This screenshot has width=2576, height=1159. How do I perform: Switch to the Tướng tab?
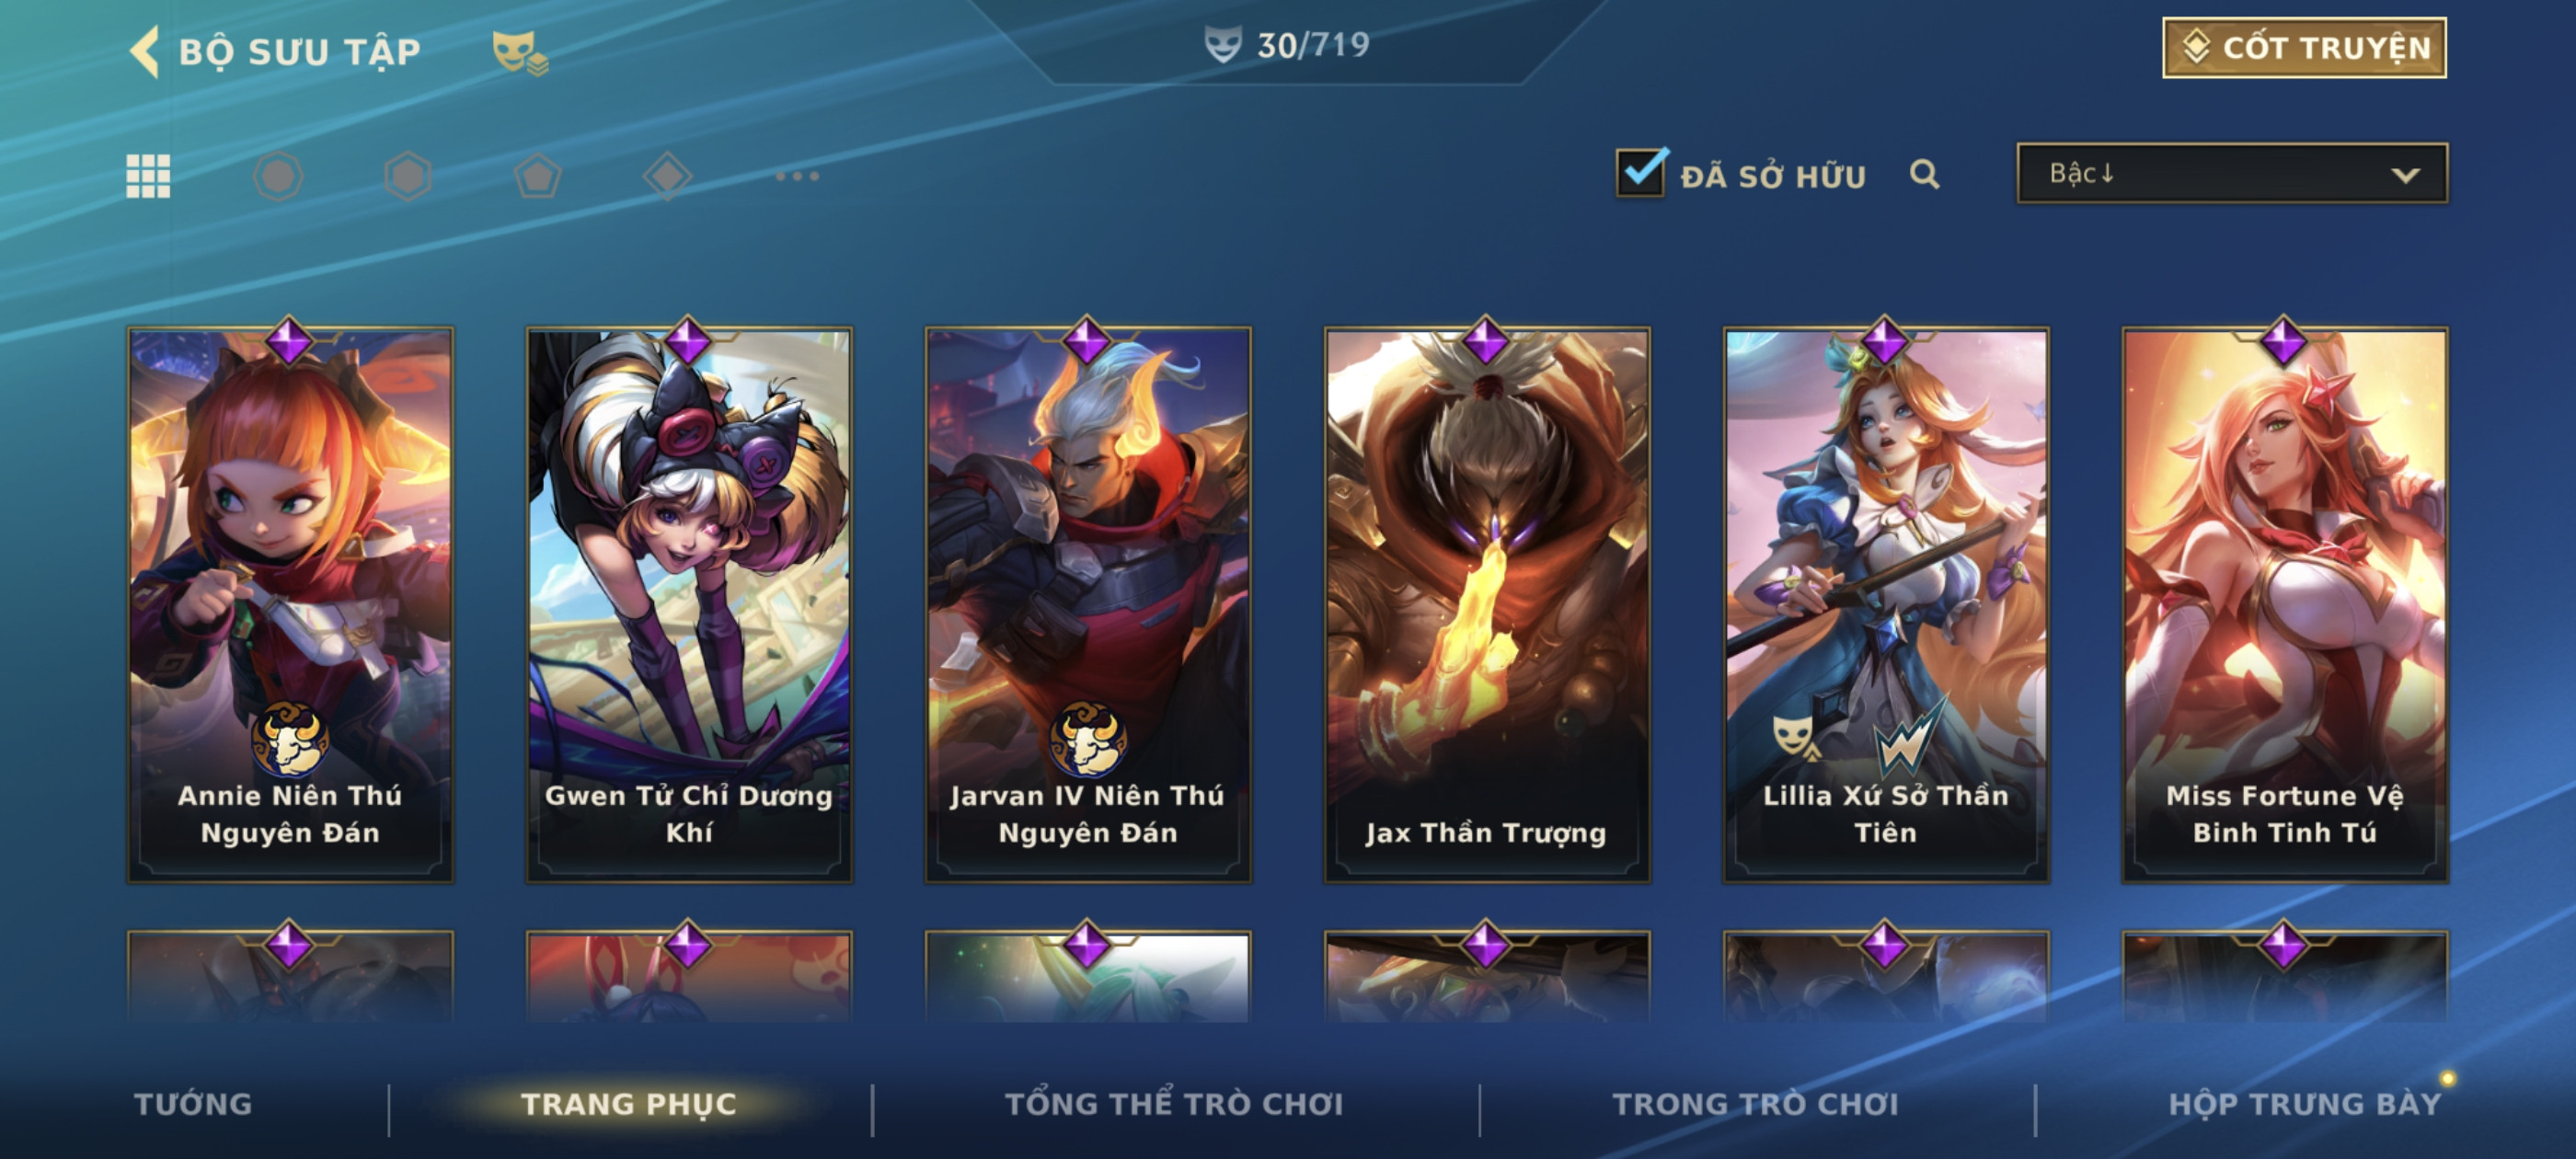pyautogui.click(x=193, y=1104)
